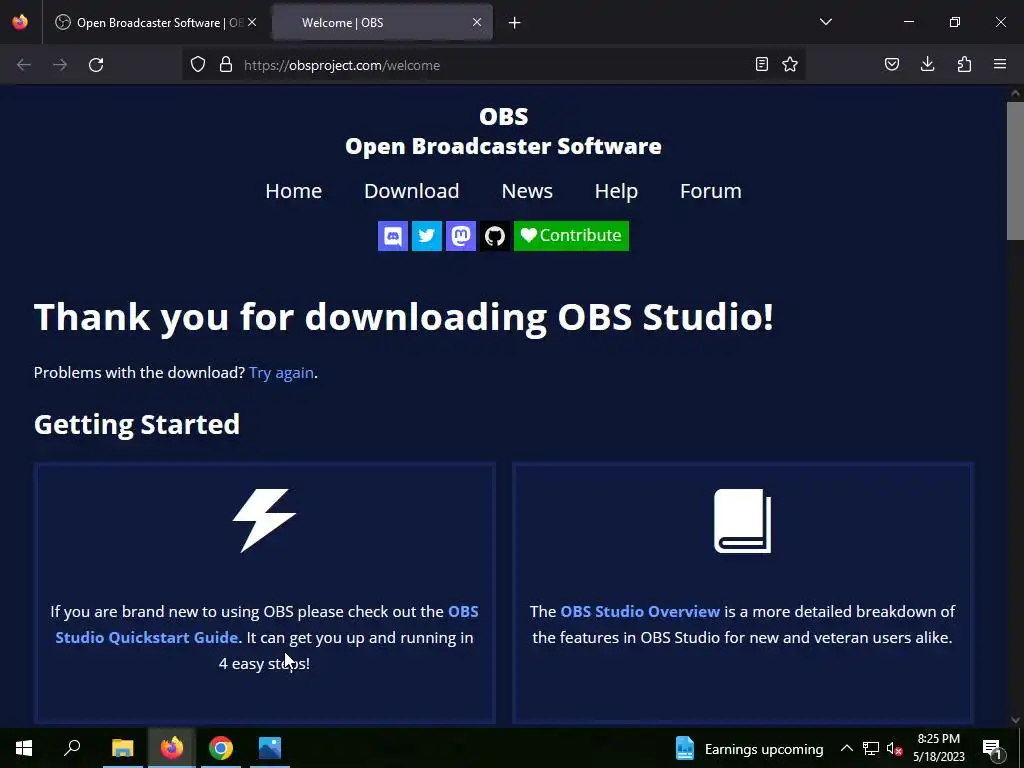
Task: Toggle reader view icon
Action: point(761,64)
